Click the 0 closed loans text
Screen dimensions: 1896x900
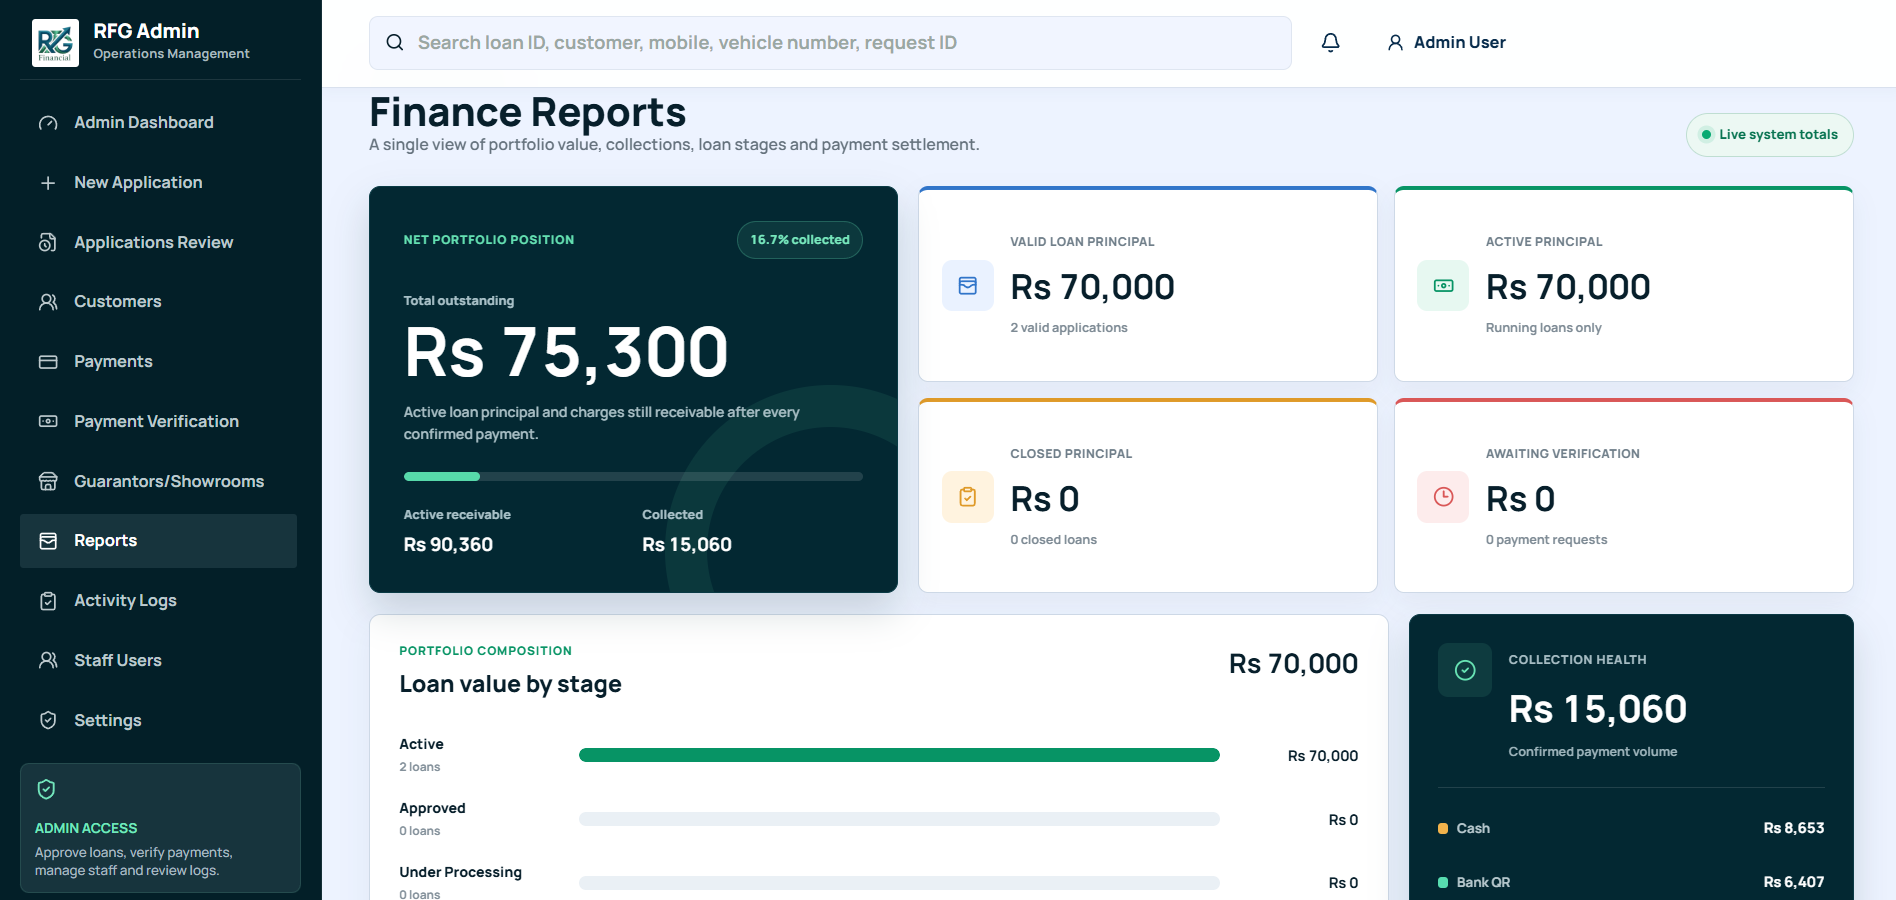point(1054,540)
